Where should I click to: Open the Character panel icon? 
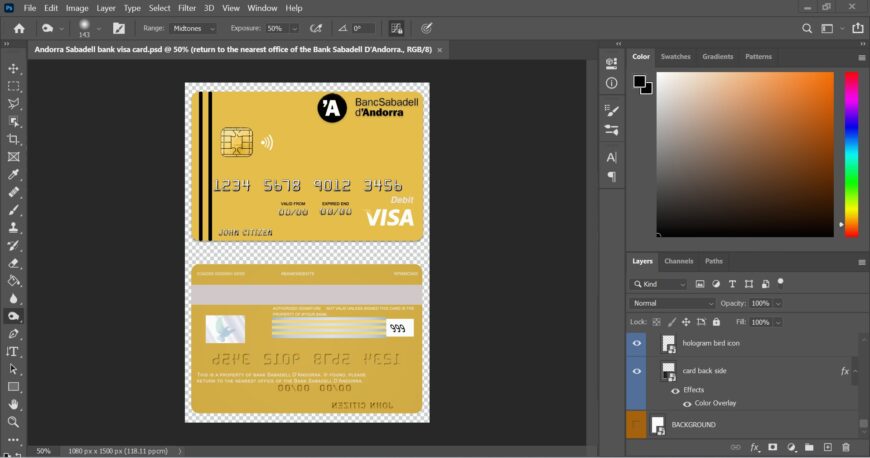611,158
